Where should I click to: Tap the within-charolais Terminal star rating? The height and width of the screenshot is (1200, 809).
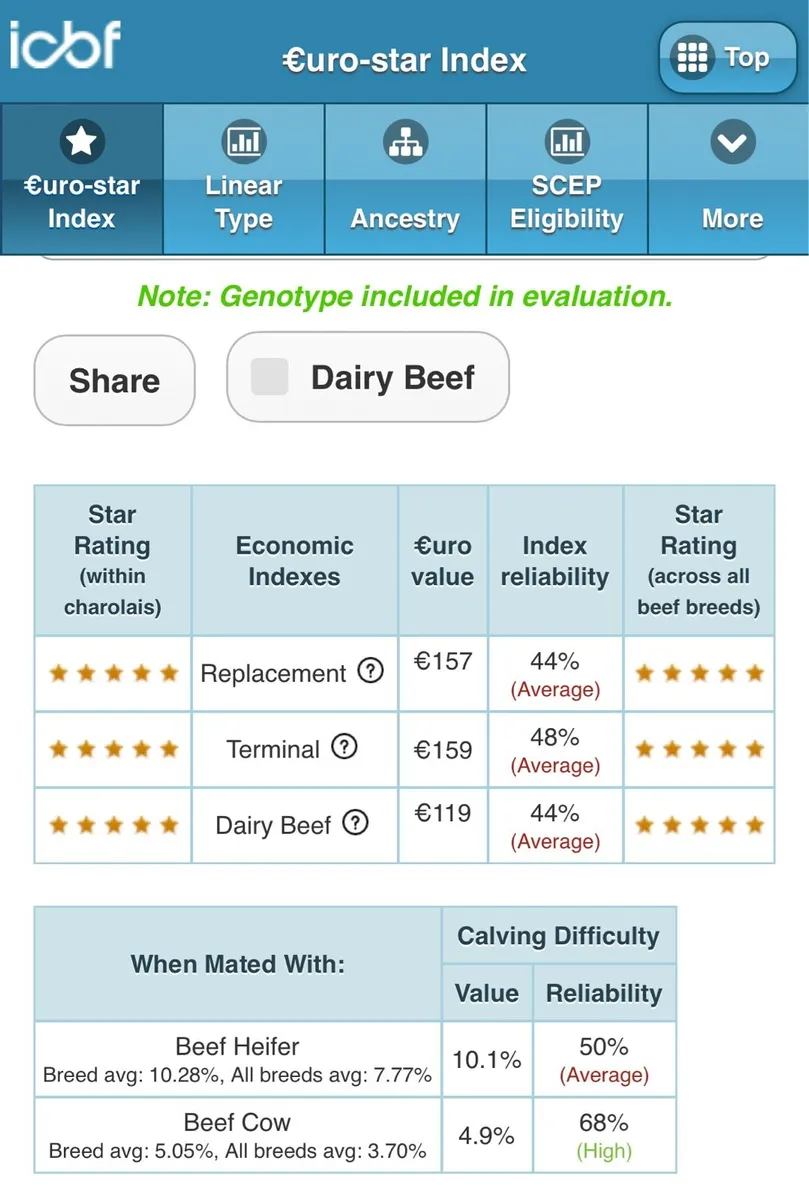113,749
